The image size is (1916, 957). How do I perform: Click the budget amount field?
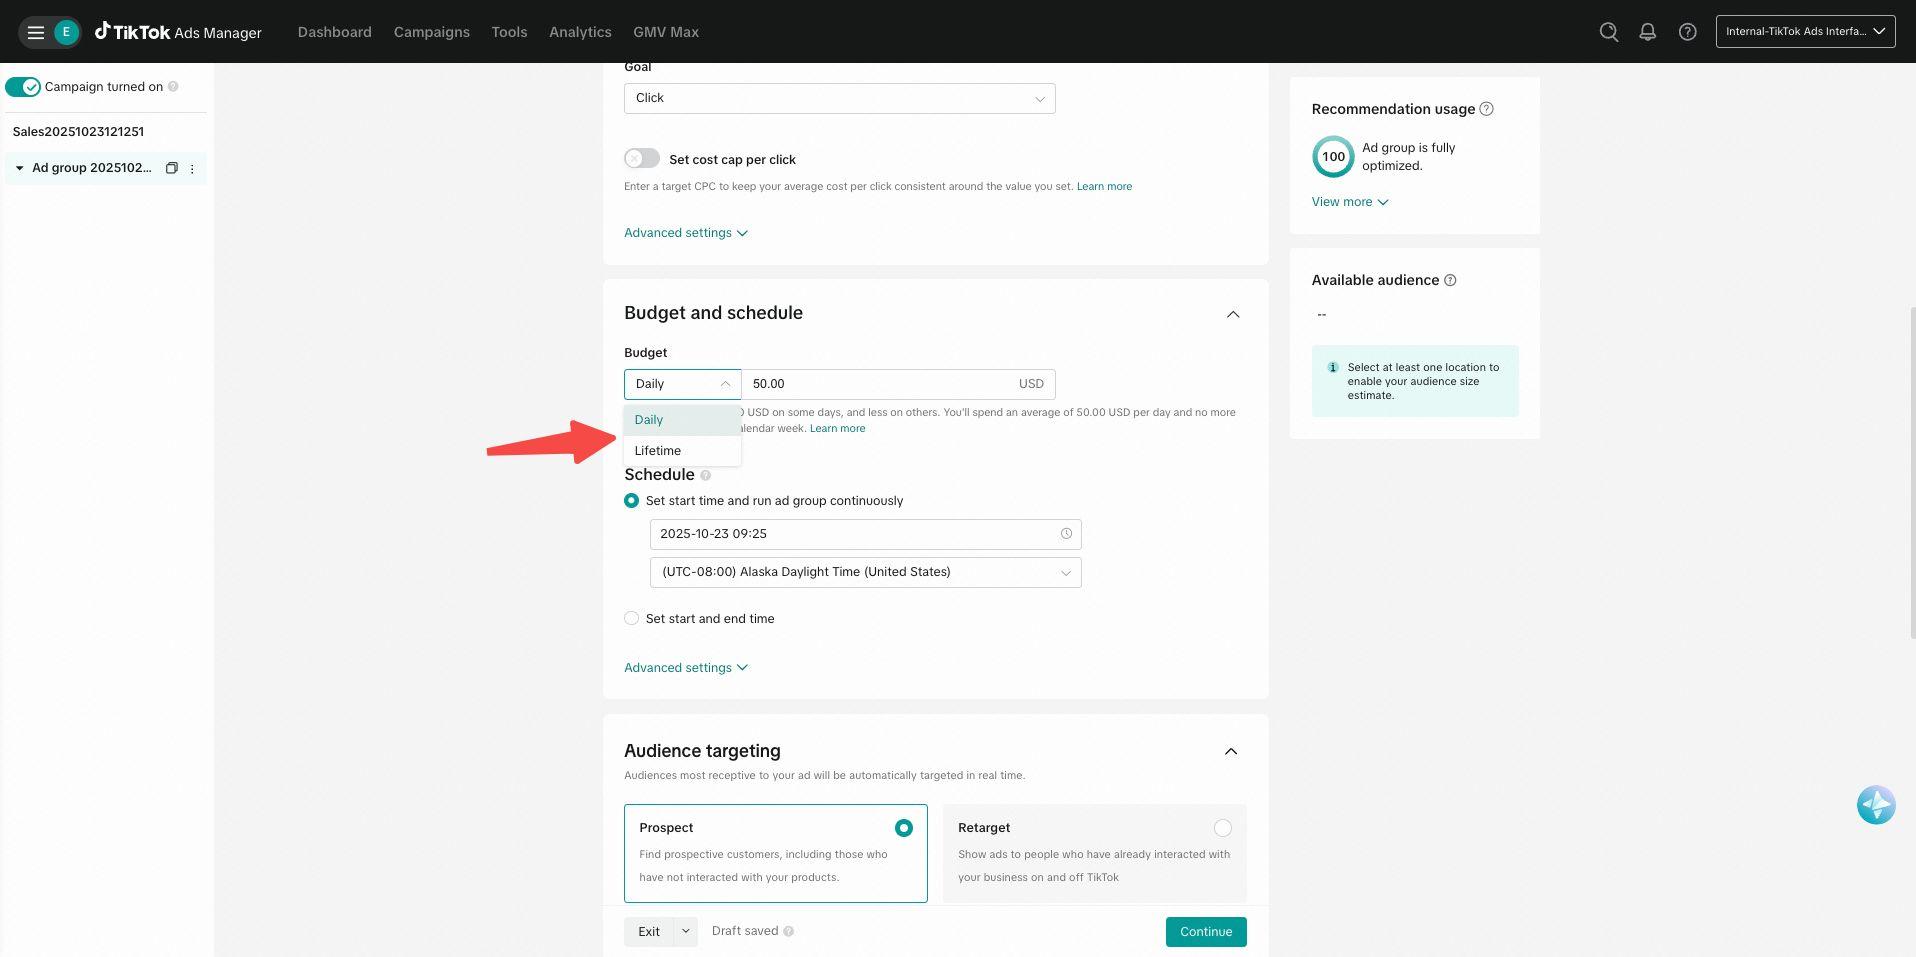tap(878, 384)
